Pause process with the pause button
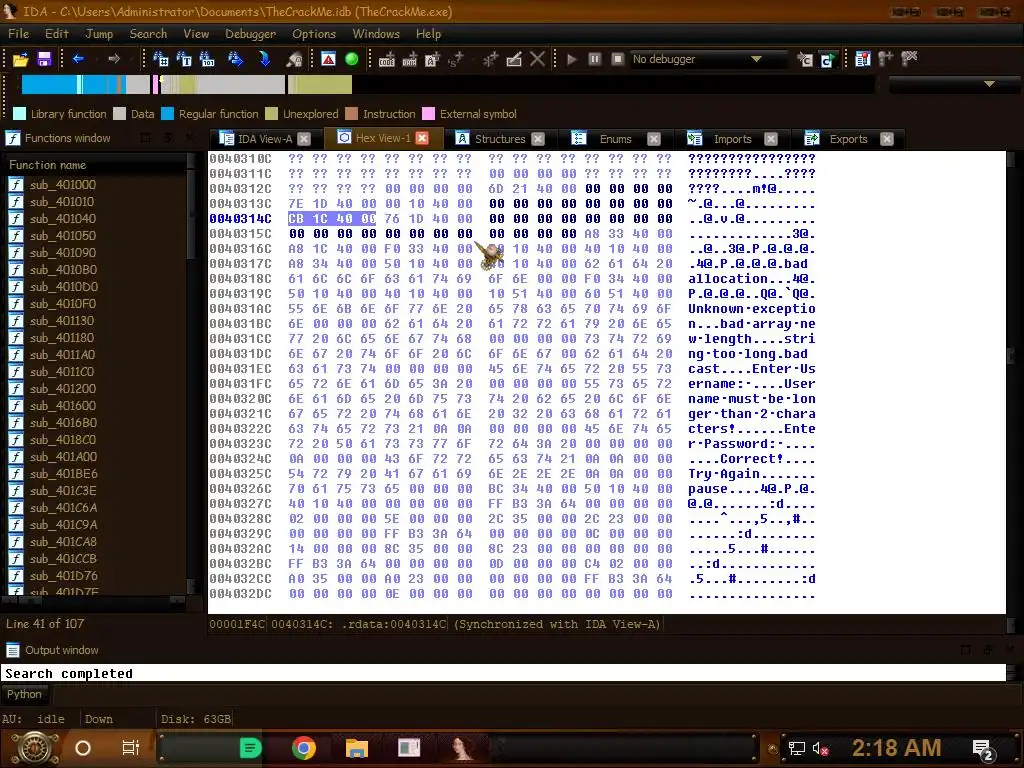 click(x=595, y=59)
